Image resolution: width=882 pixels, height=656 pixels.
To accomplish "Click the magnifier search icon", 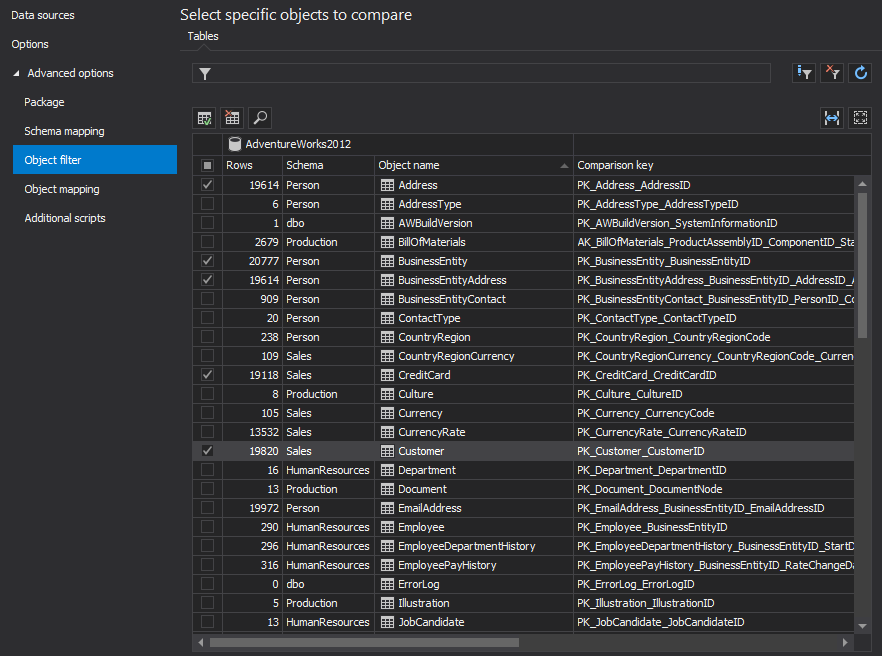I will [260, 118].
